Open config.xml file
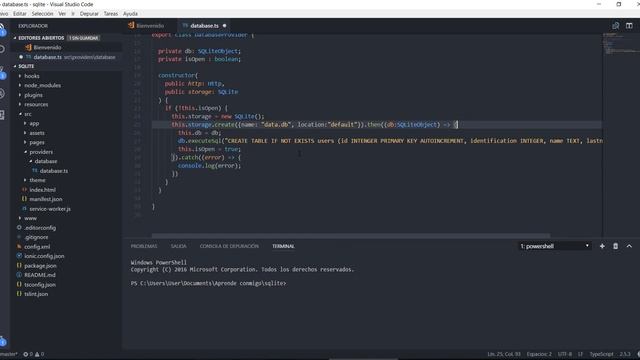This screenshot has width=640, height=360. tap(37, 247)
